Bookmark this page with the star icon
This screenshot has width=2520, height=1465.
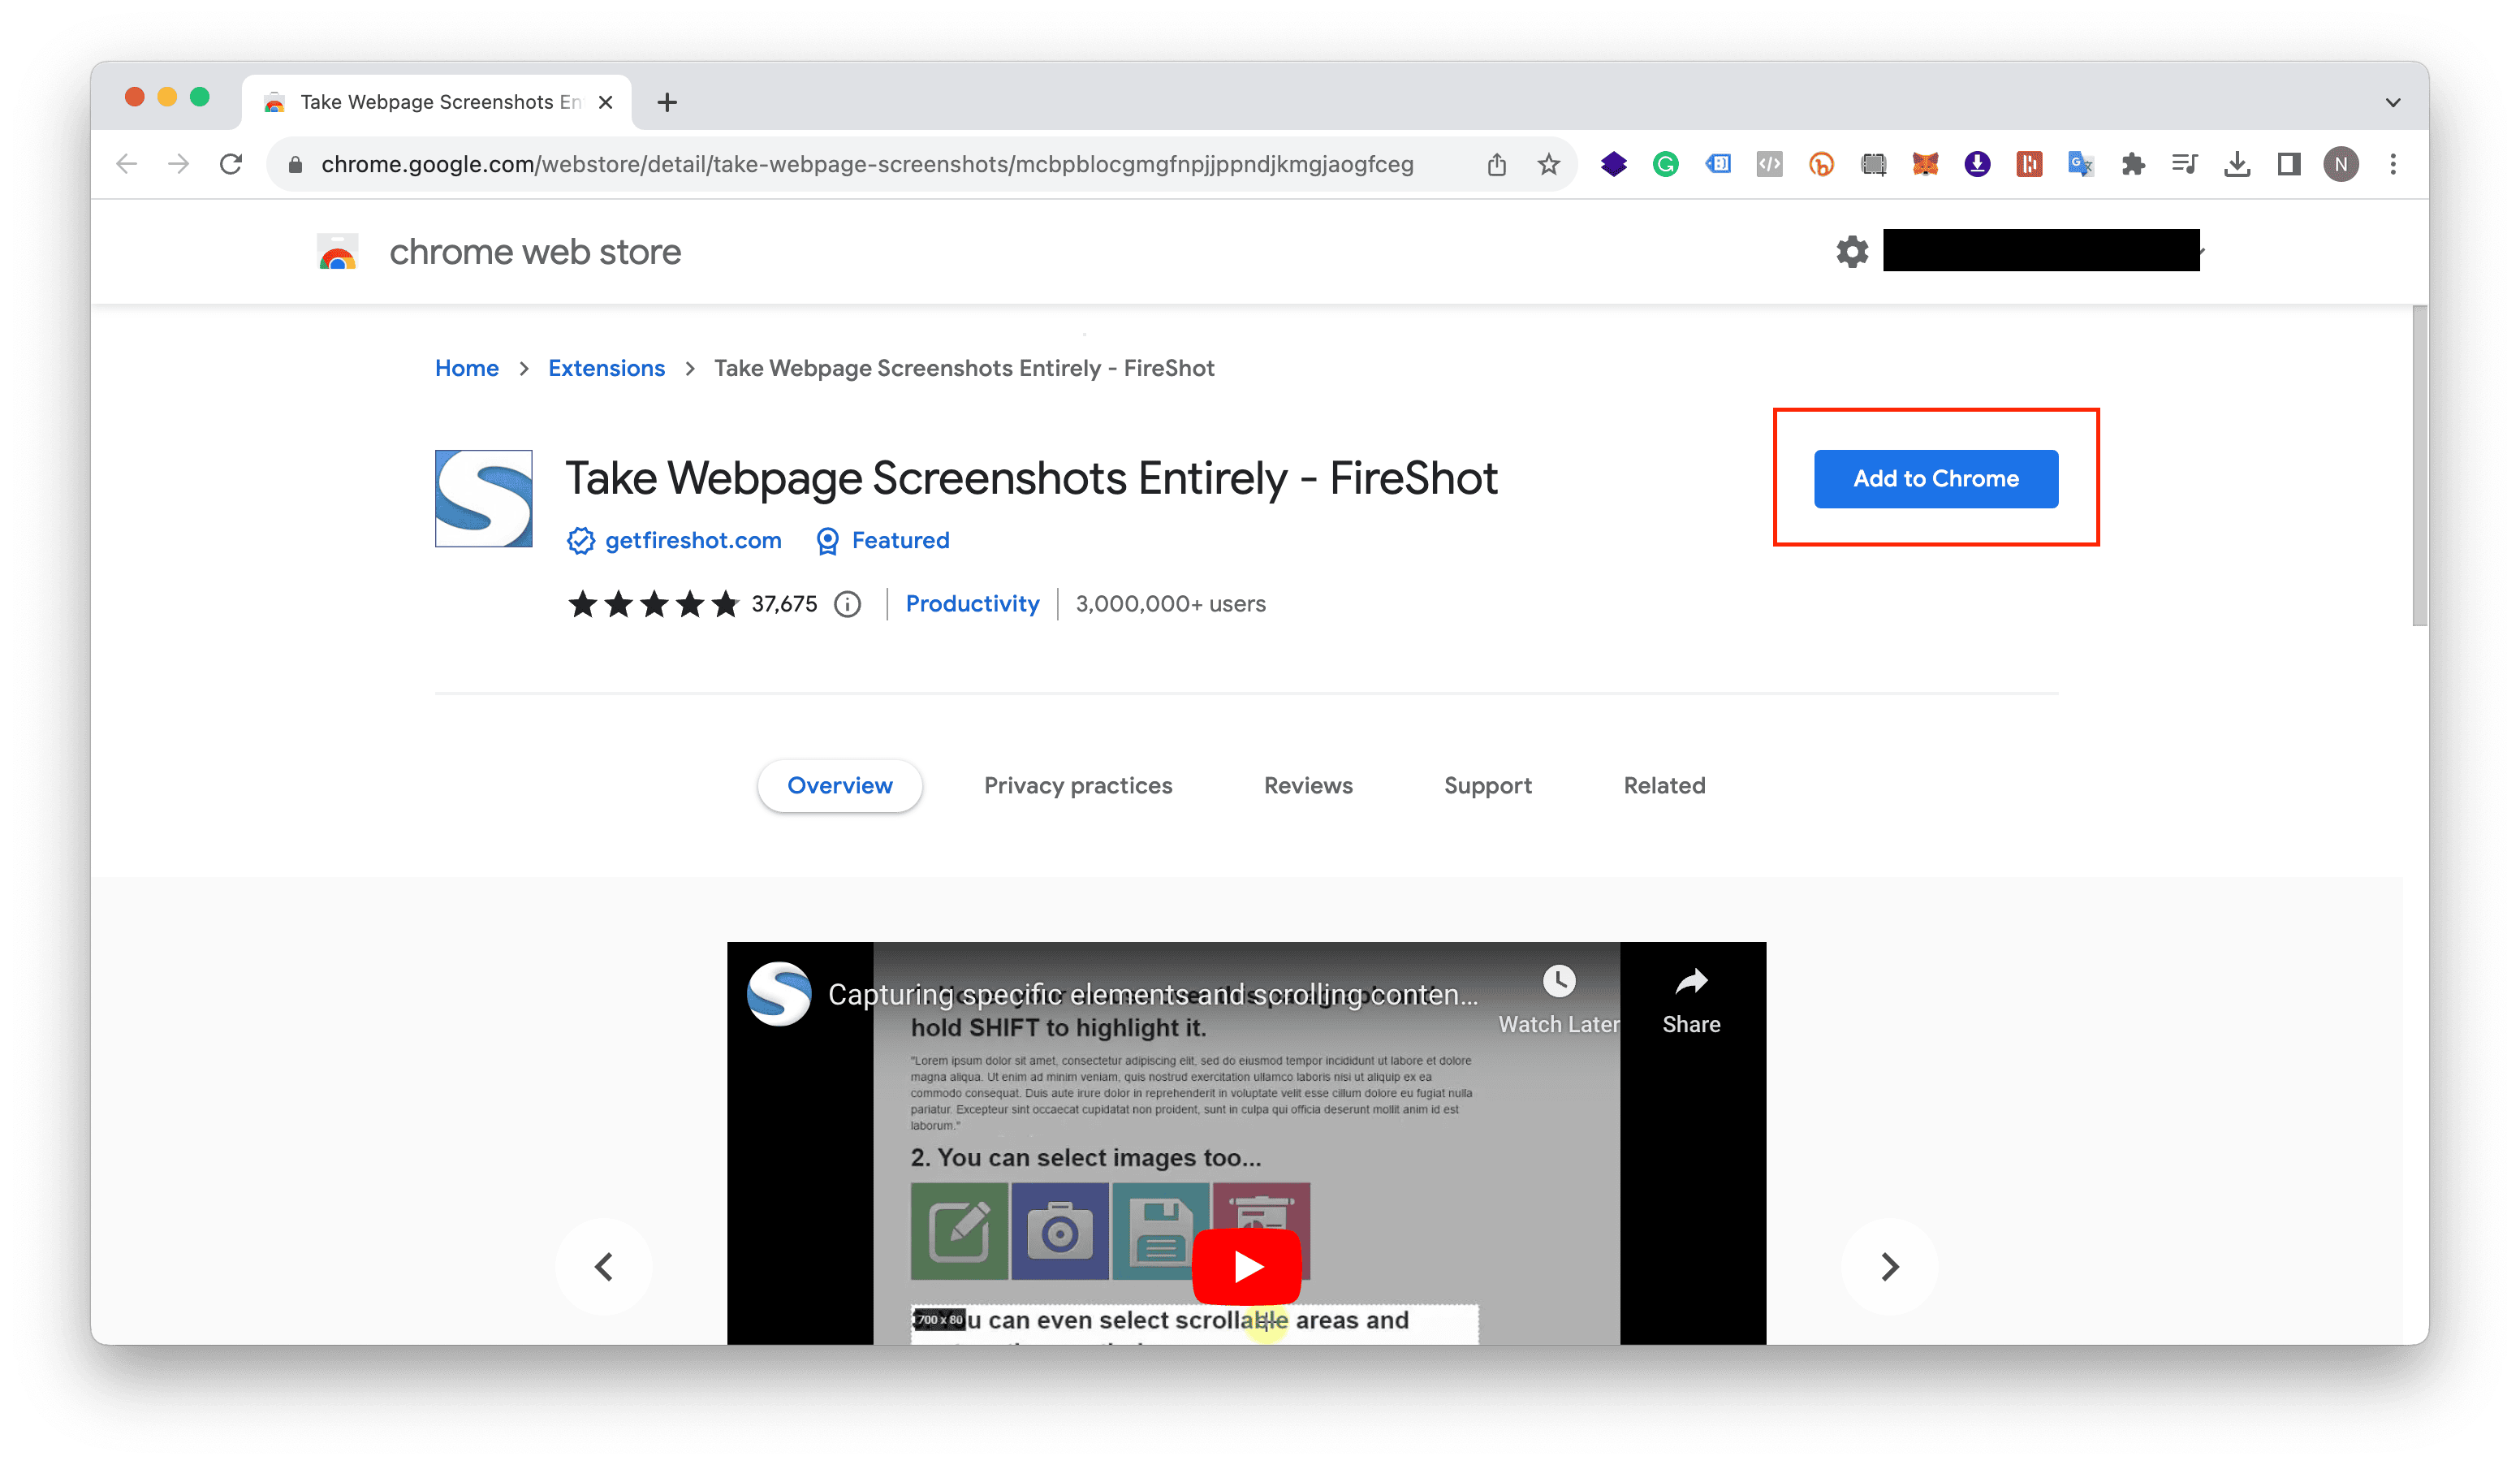pos(1548,164)
